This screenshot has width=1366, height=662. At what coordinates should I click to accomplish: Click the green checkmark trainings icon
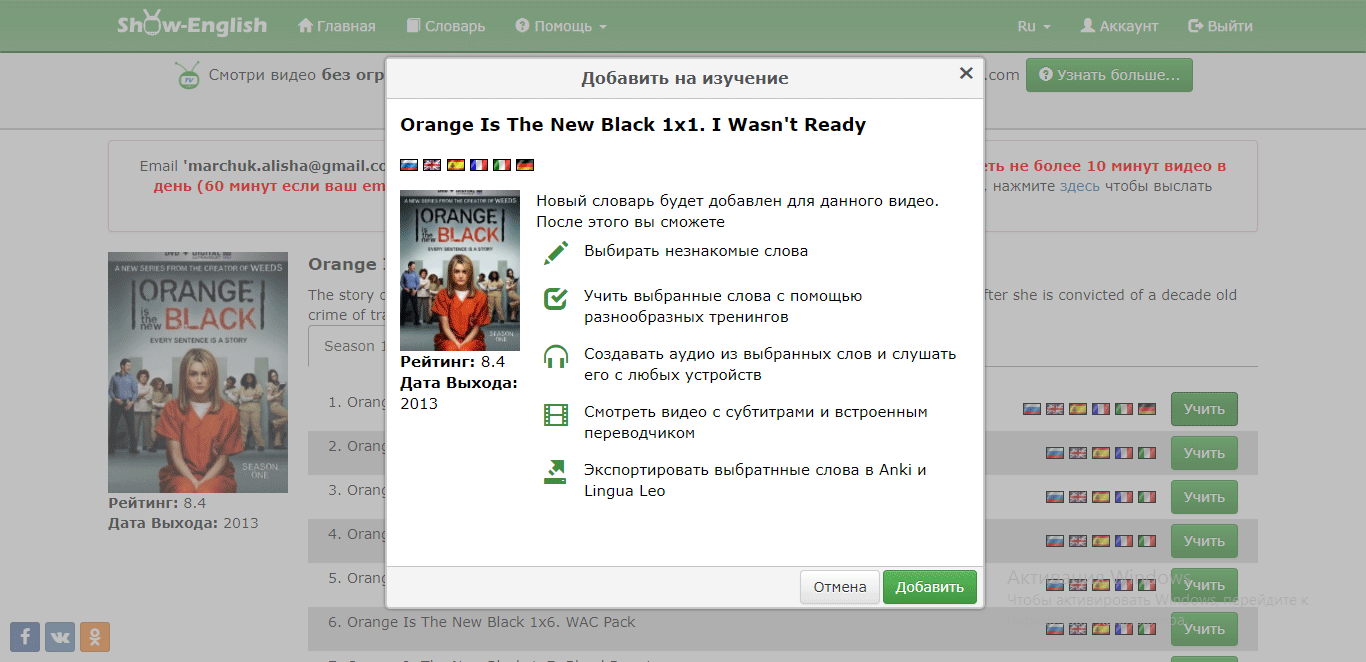[x=555, y=298]
